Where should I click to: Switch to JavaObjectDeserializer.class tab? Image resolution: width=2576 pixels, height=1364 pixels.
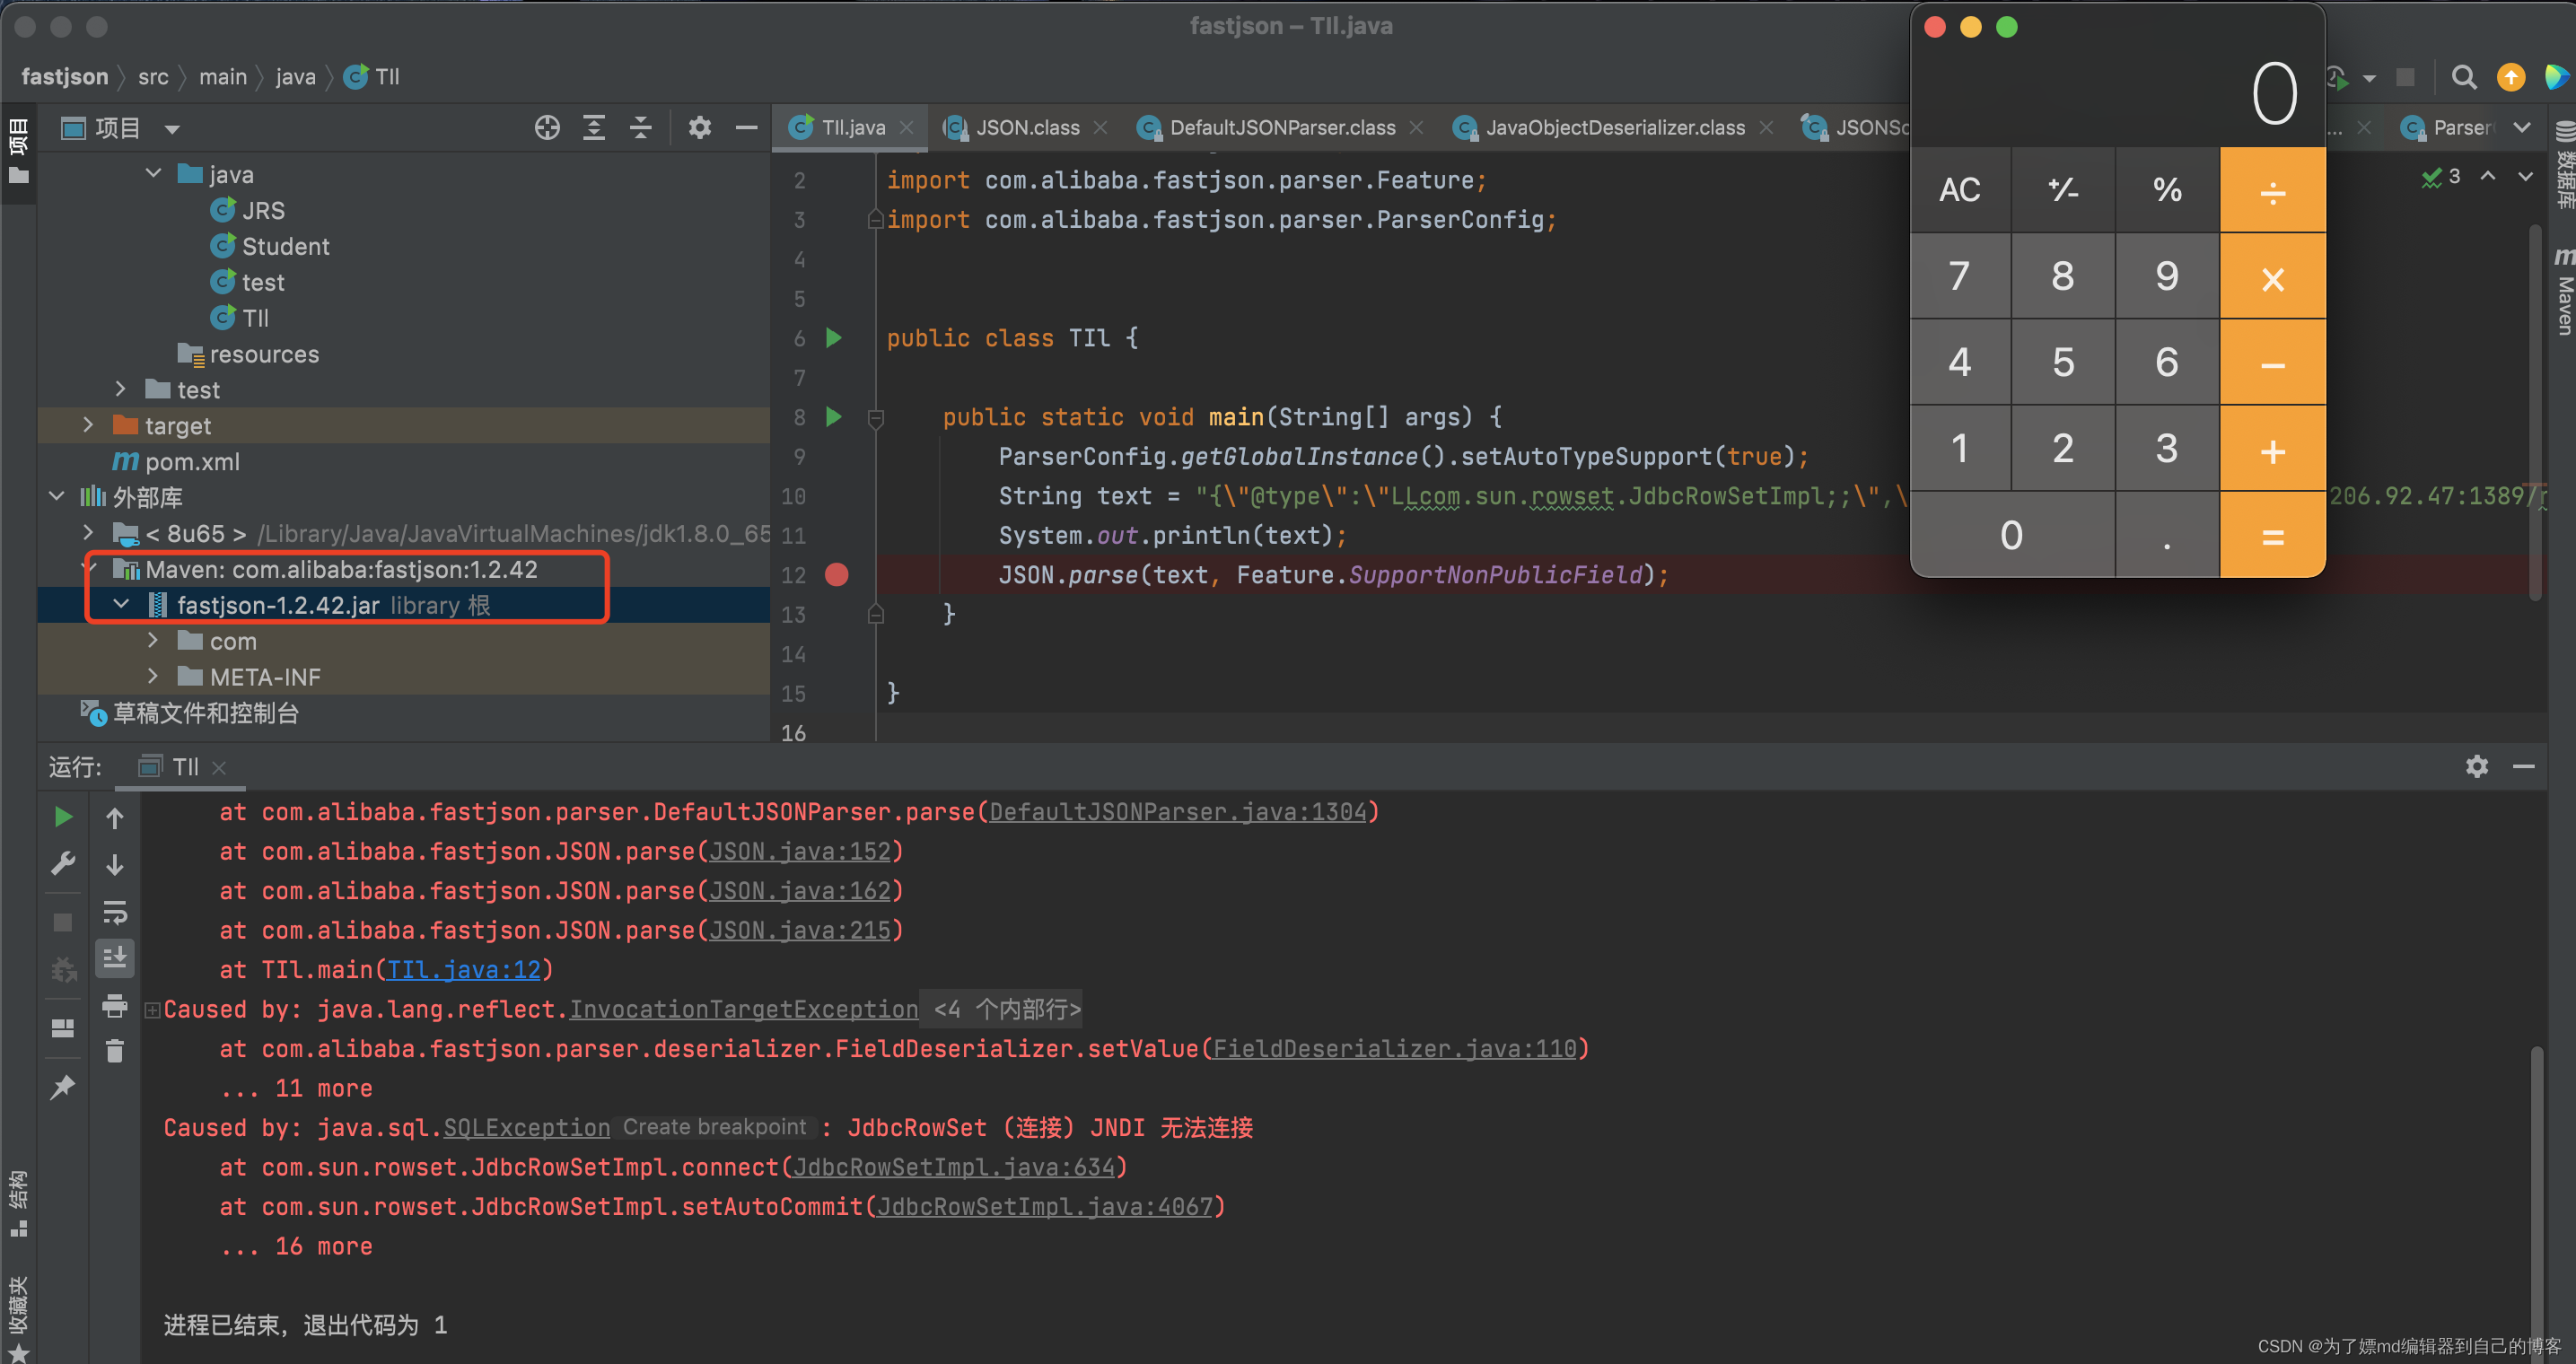click(1614, 128)
